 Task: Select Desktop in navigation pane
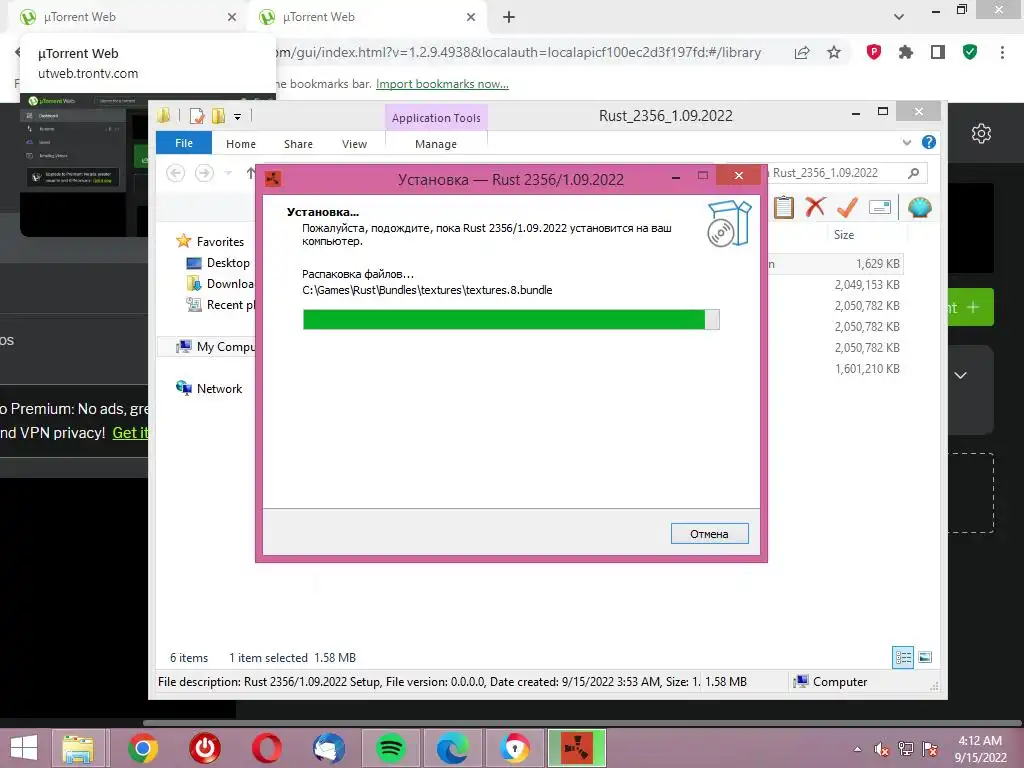click(218, 263)
